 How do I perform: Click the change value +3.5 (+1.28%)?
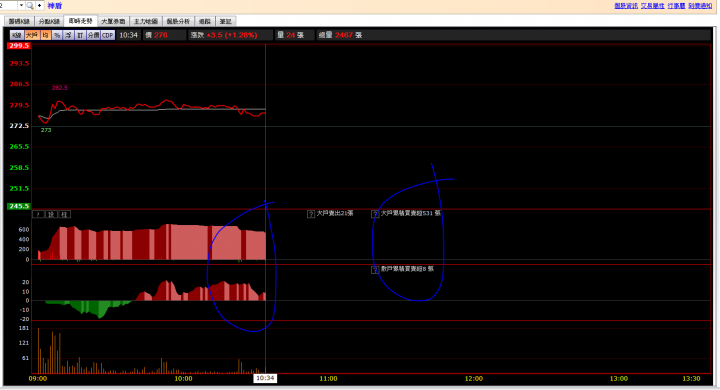pos(231,35)
